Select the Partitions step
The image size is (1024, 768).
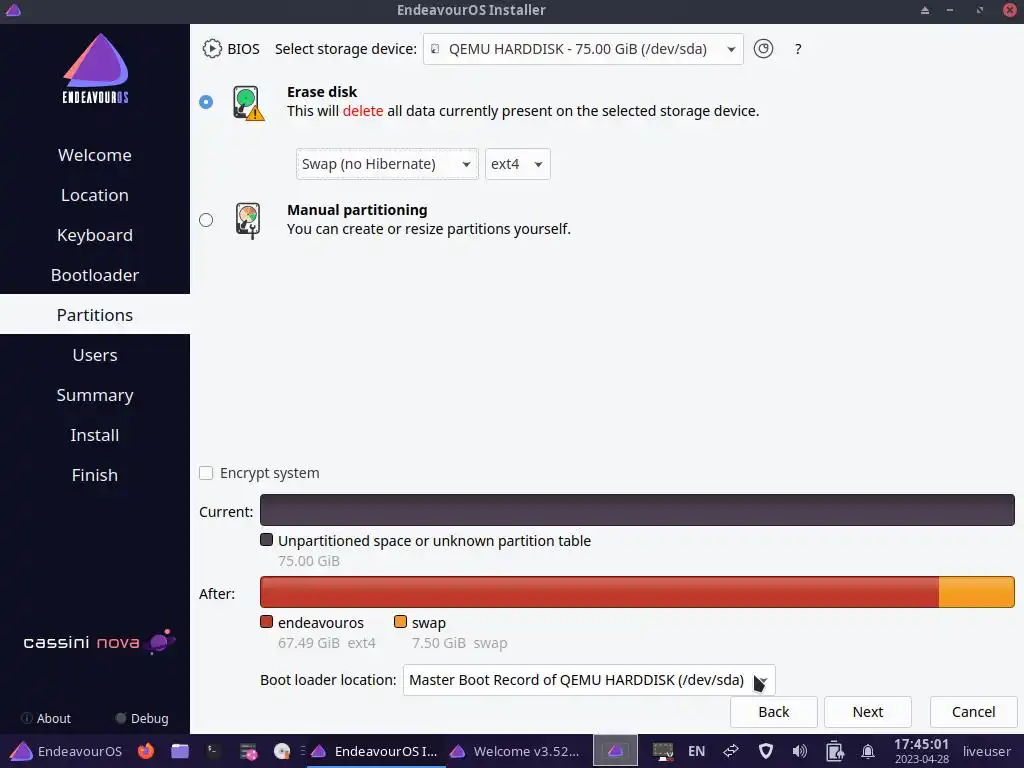[95, 315]
